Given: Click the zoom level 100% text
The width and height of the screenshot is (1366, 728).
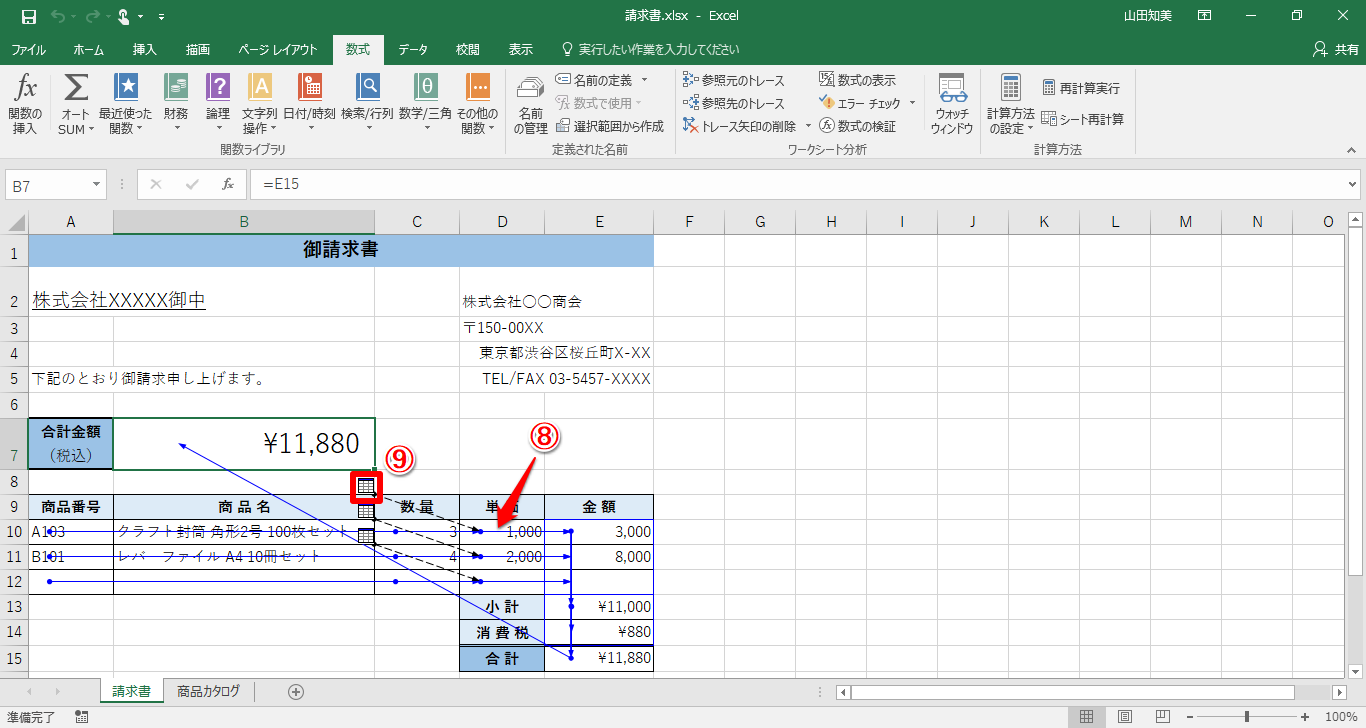Looking at the screenshot, I should click(x=1340, y=716).
